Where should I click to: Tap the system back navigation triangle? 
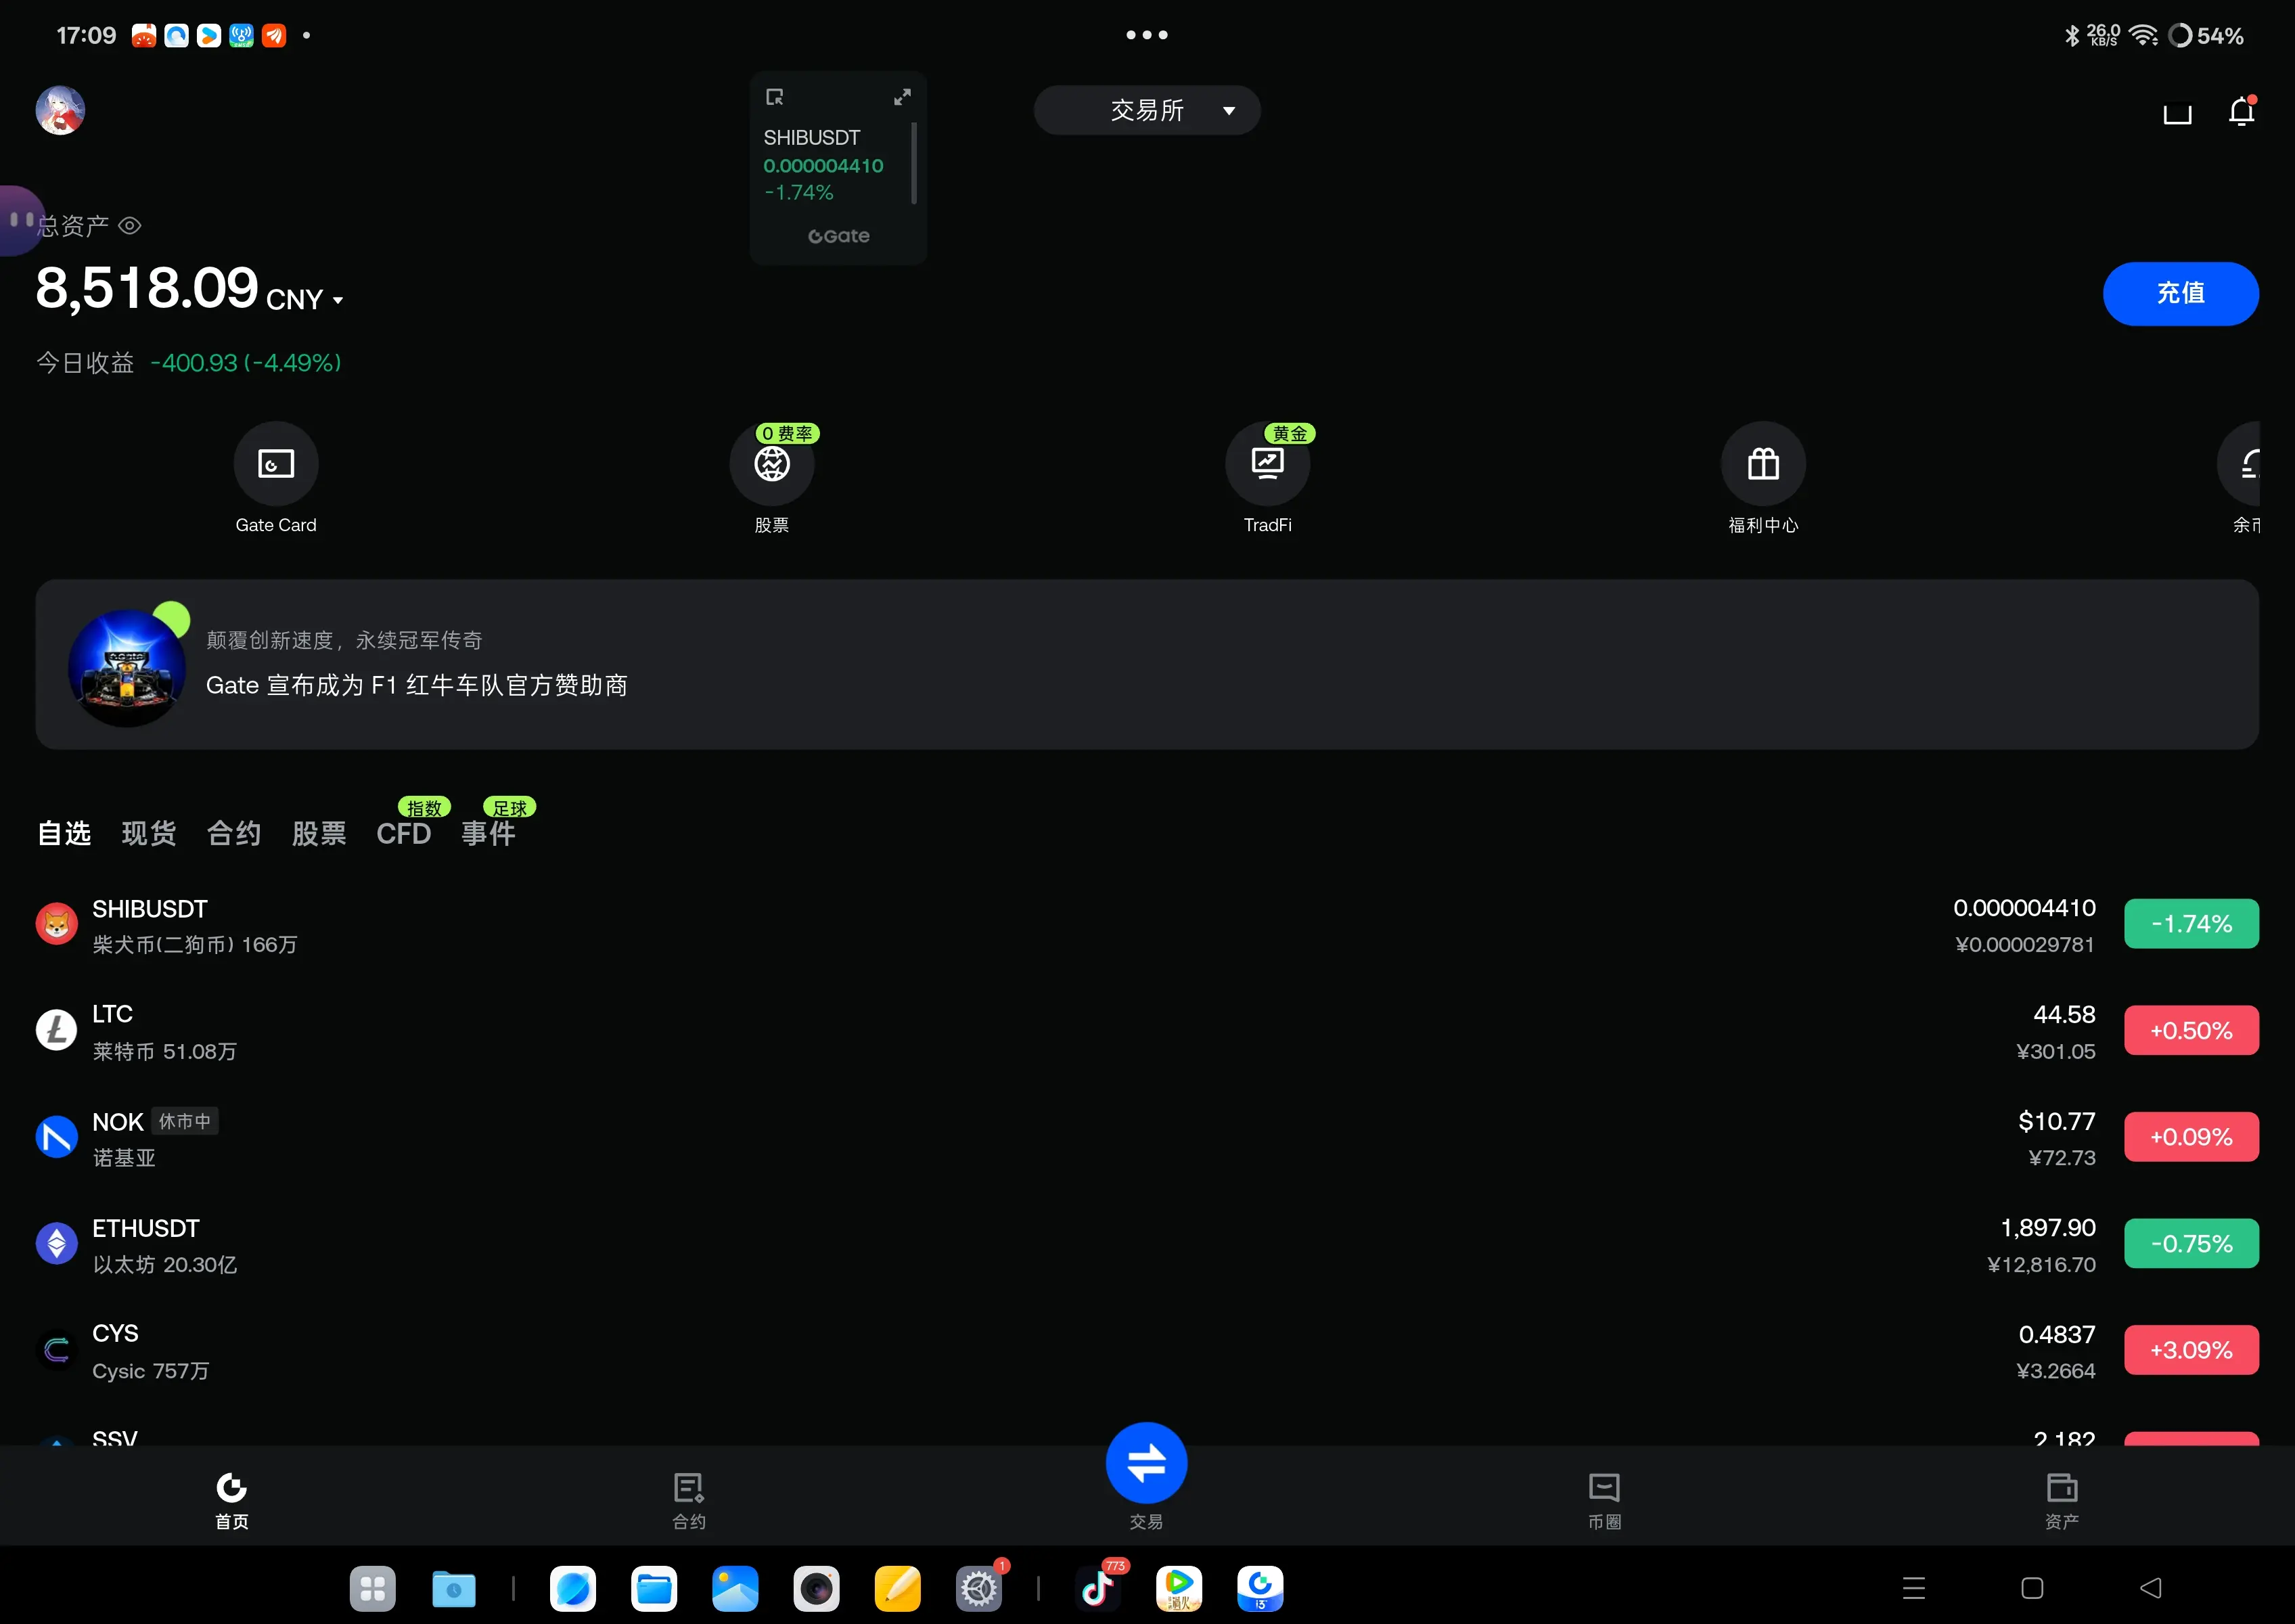click(x=2150, y=1588)
